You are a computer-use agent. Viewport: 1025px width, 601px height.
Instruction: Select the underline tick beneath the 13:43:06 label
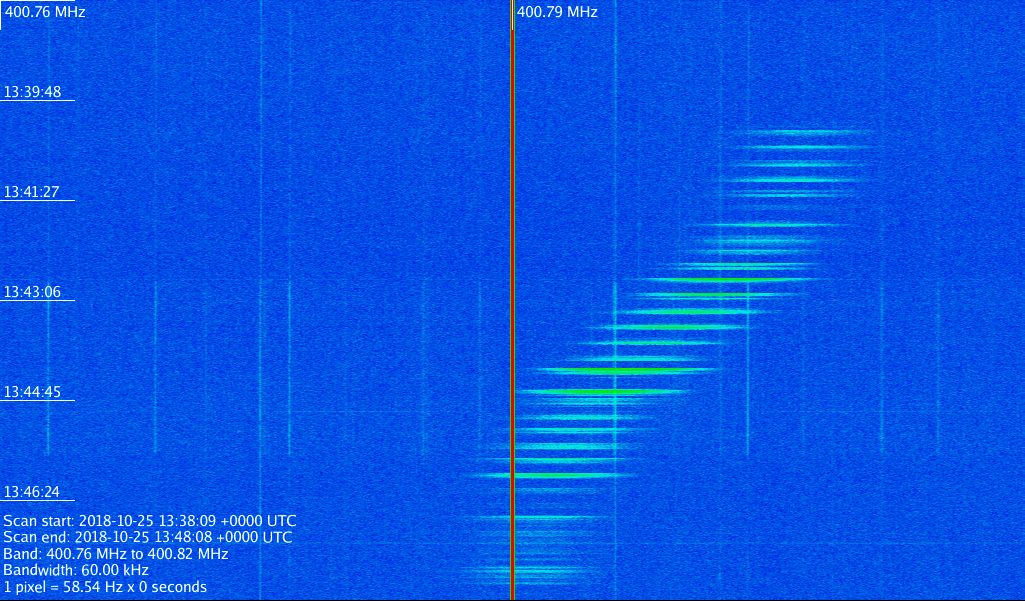point(38,301)
